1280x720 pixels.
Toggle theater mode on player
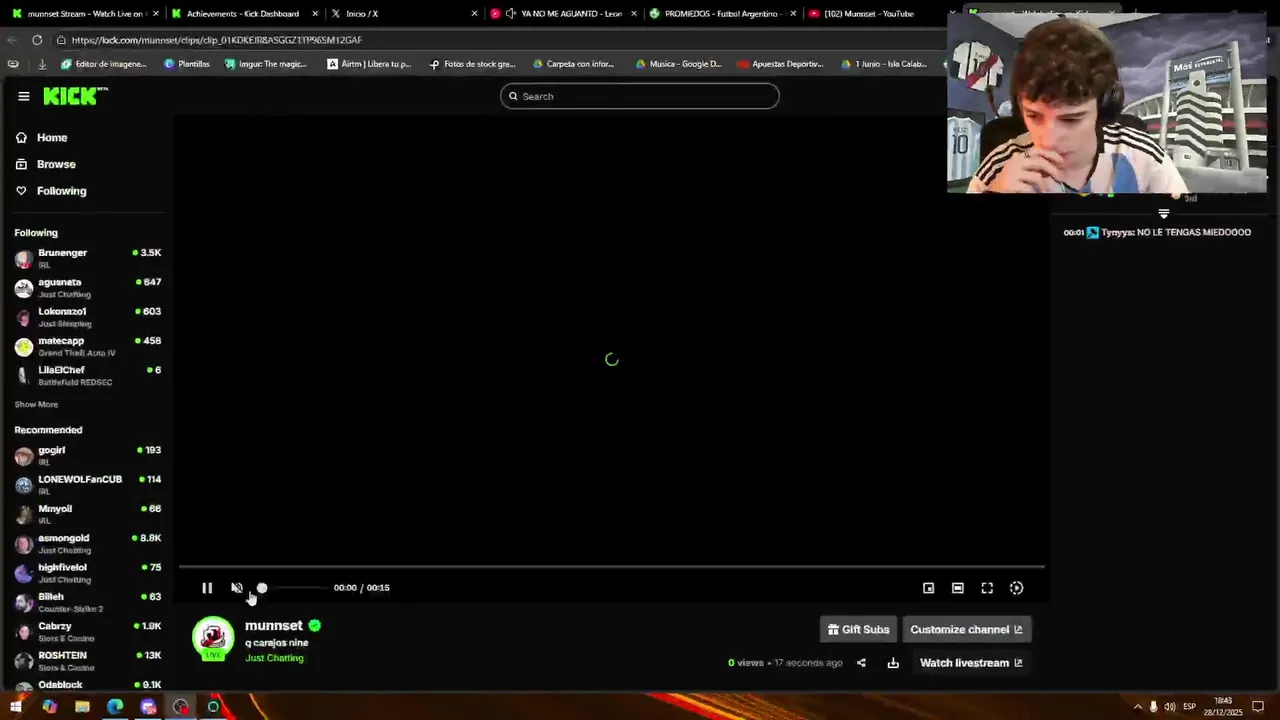(958, 588)
